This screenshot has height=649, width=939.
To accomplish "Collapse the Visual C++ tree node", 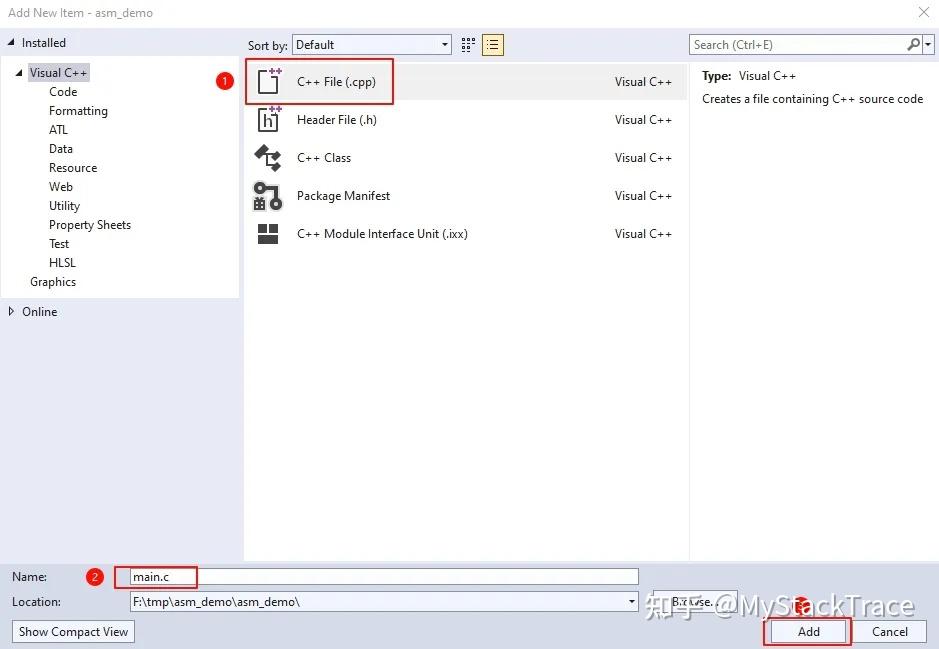I will (19, 72).
